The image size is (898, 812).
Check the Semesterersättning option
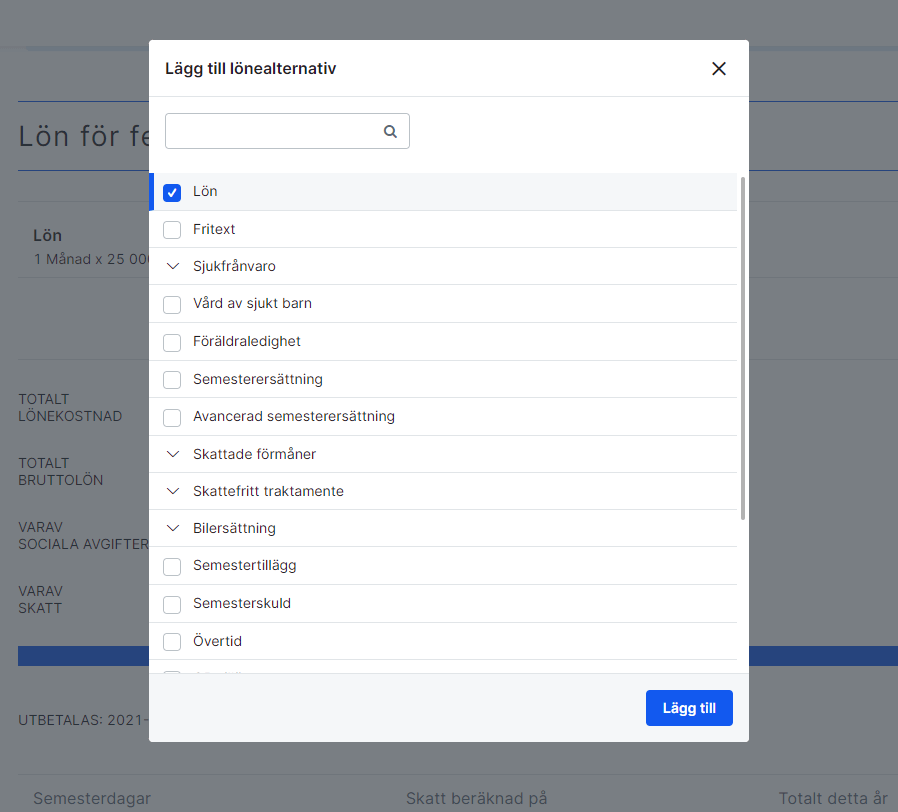tap(172, 380)
